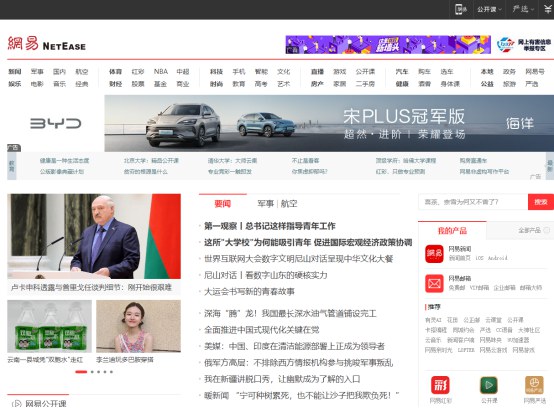Switch to the 军事 tab
554x408 pixels.
266,204
